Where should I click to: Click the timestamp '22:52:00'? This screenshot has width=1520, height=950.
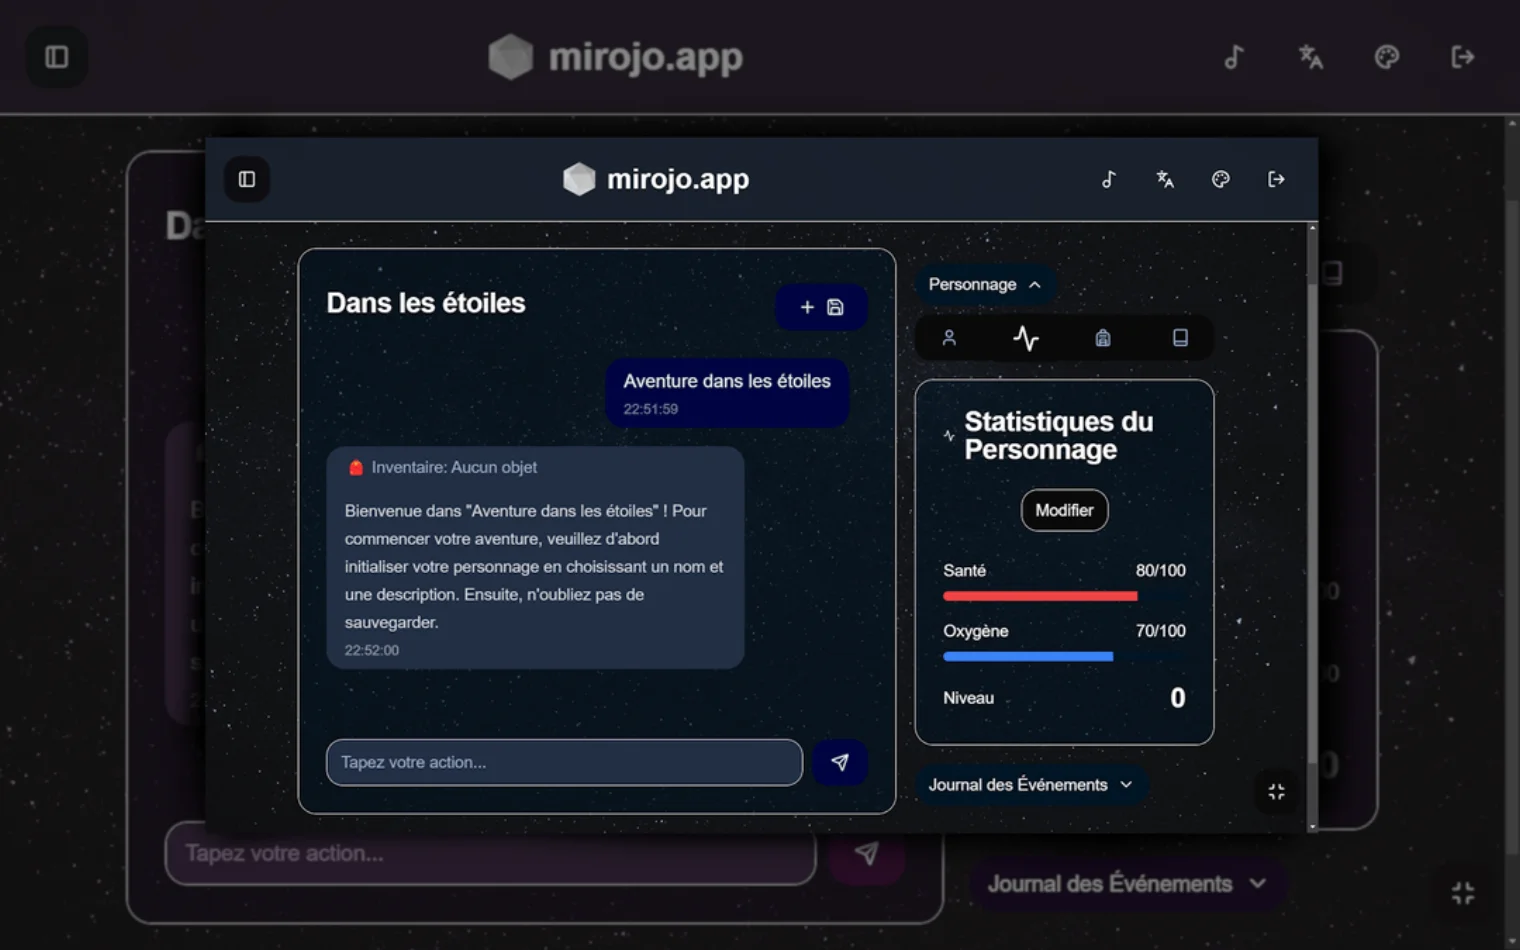coord(372,650)
